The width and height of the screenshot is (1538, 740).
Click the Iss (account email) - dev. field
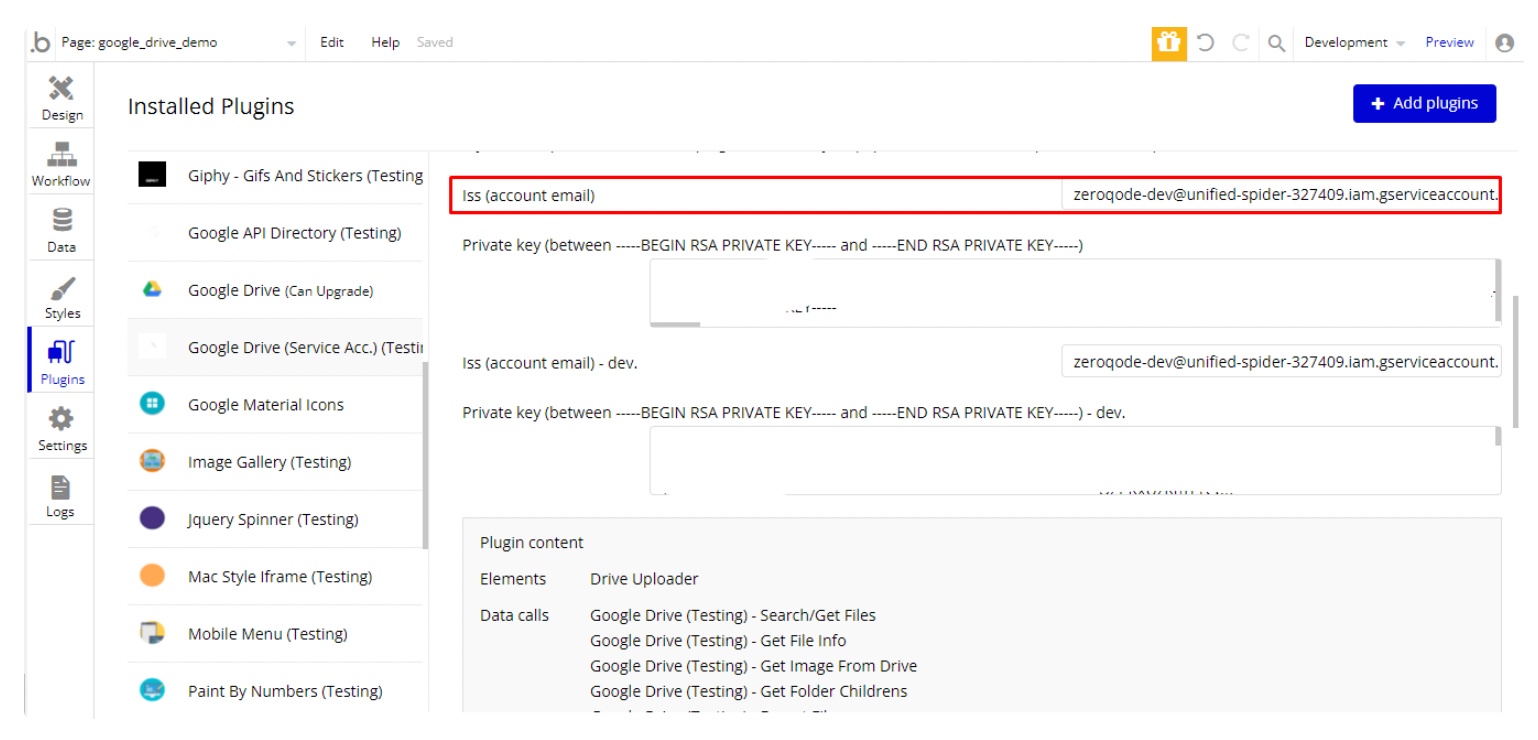point(1281,361)
